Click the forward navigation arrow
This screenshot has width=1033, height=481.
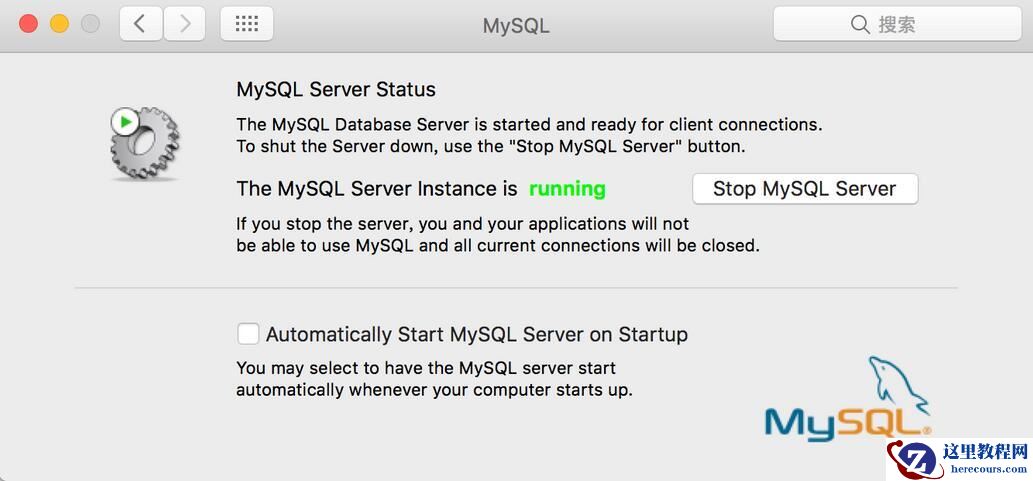click(184, 24)
